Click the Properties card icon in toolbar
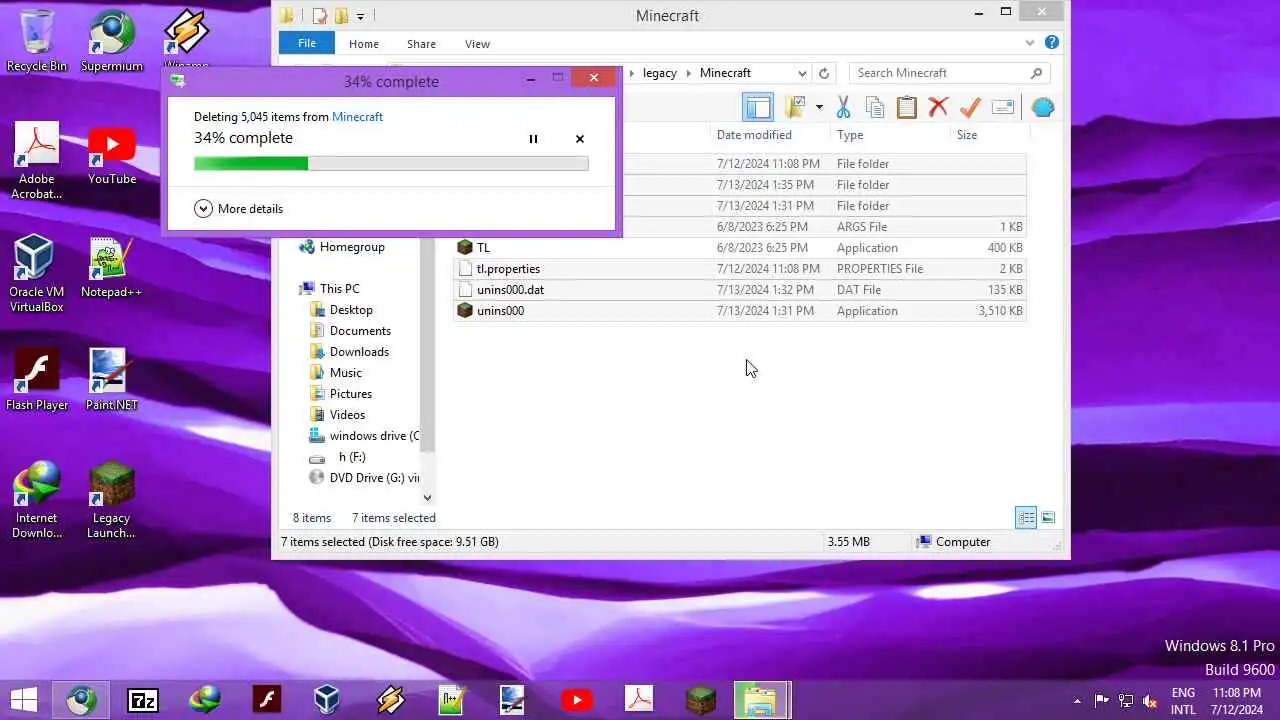1280x720 pixels. click(x=1003, y=107)
